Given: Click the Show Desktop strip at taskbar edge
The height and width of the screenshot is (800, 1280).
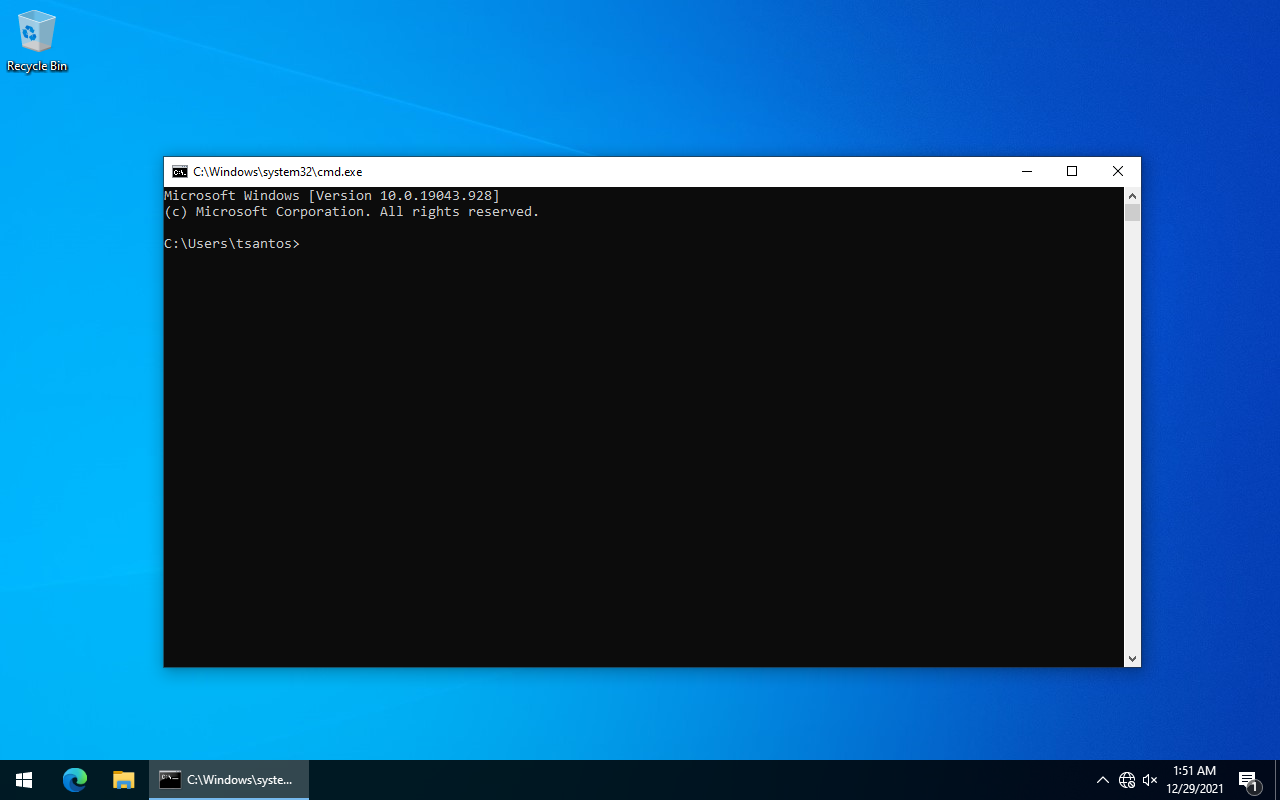Looking at the screenshot, I should 1276,780.
